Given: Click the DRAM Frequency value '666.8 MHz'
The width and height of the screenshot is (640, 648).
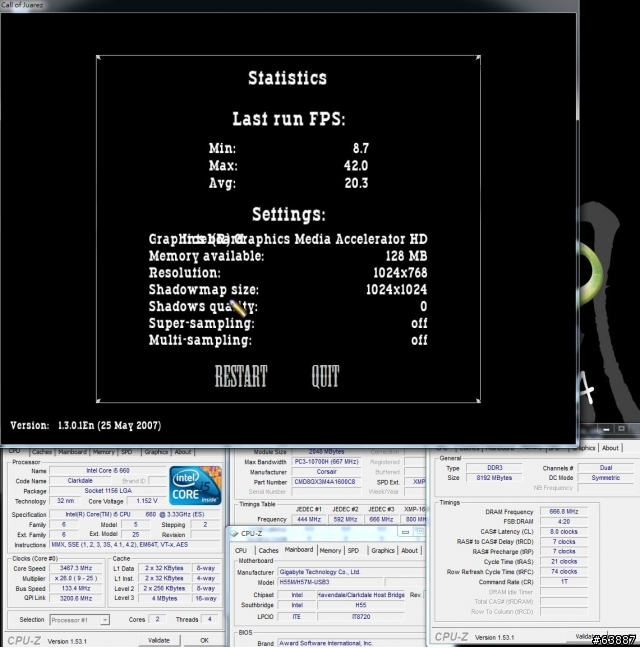Looking at the screenshot, I should coord(564,512).
